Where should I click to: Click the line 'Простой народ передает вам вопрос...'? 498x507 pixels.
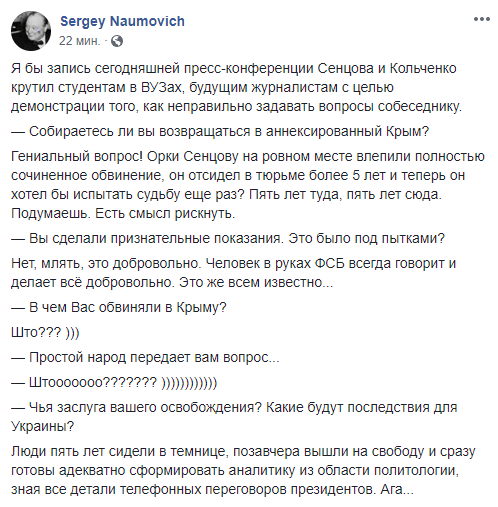(x=145, y=357)
